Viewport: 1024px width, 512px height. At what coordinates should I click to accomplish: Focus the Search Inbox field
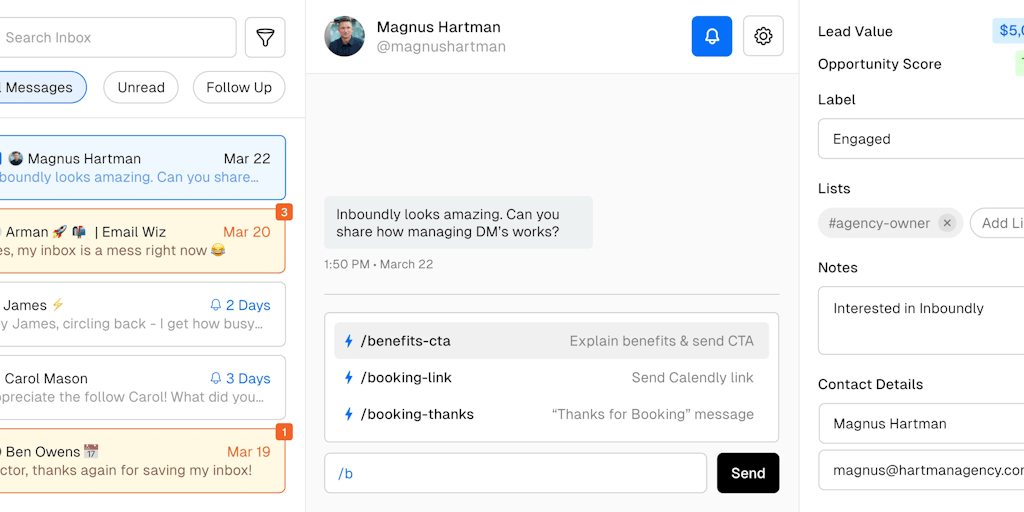[x=116, y=37]
